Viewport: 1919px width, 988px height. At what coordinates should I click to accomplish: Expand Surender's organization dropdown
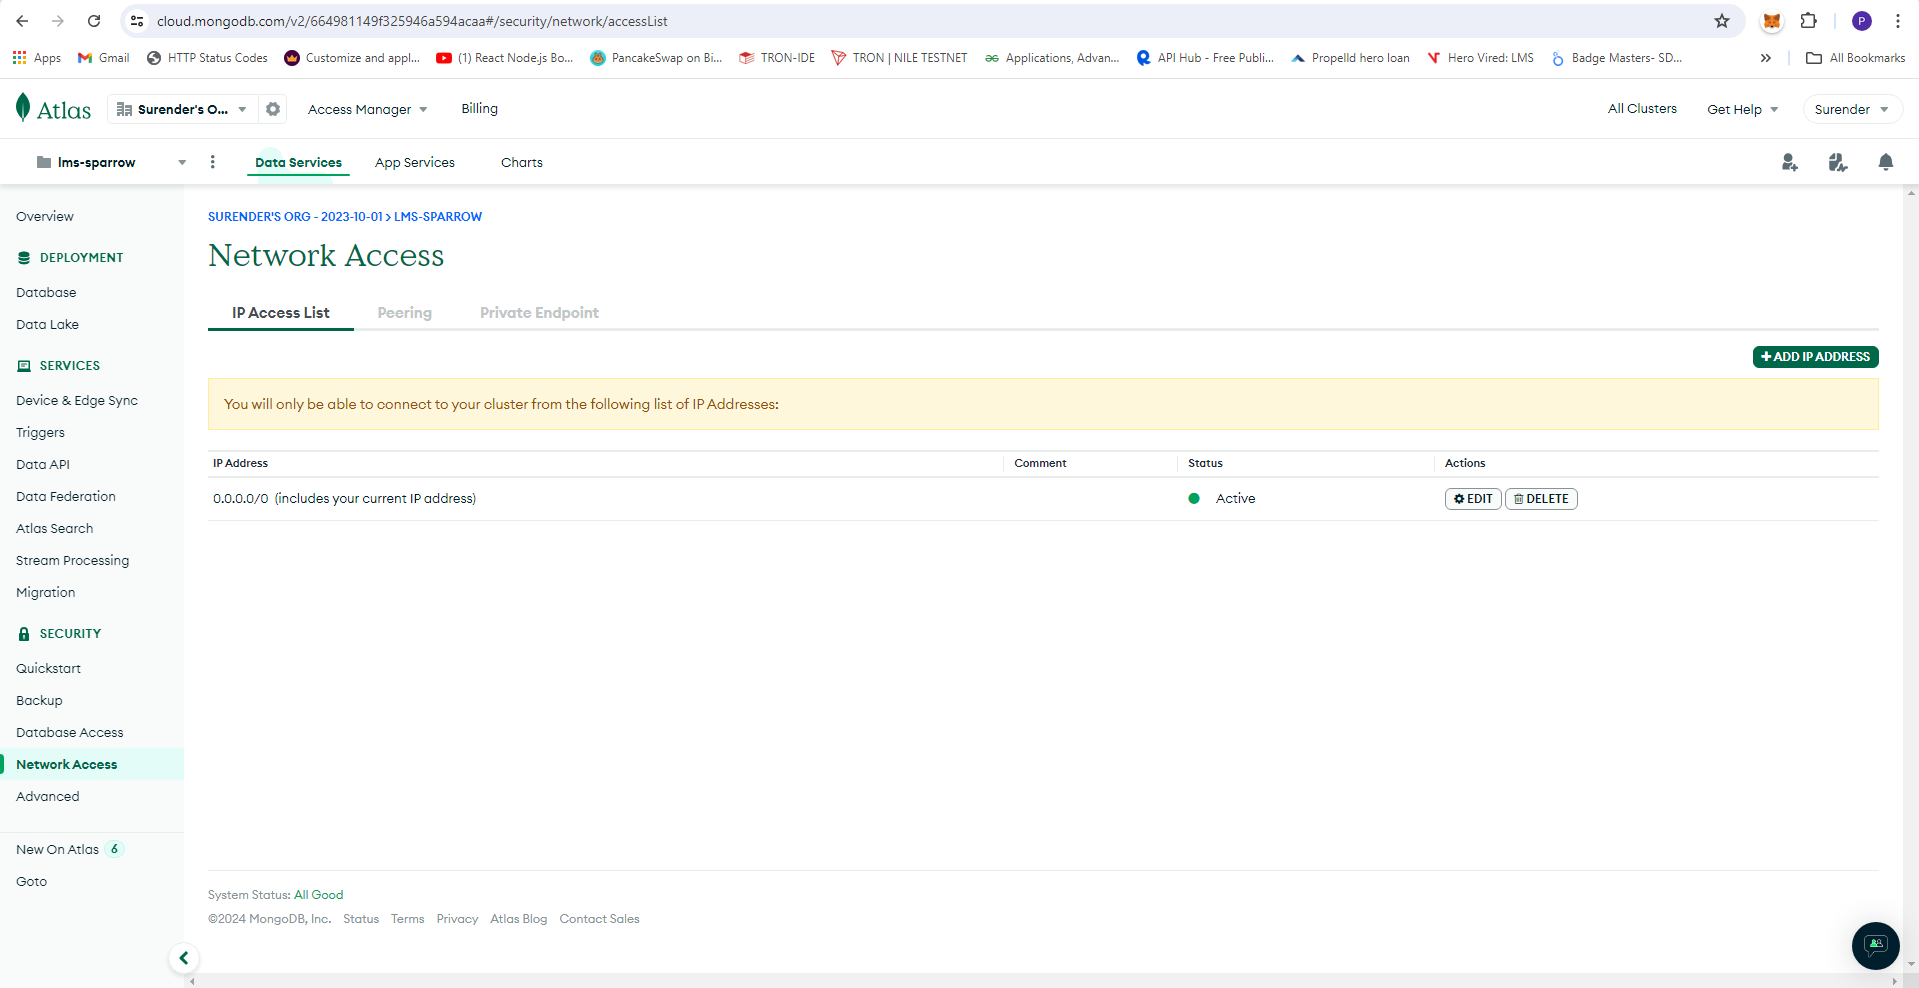click(181, 109)
